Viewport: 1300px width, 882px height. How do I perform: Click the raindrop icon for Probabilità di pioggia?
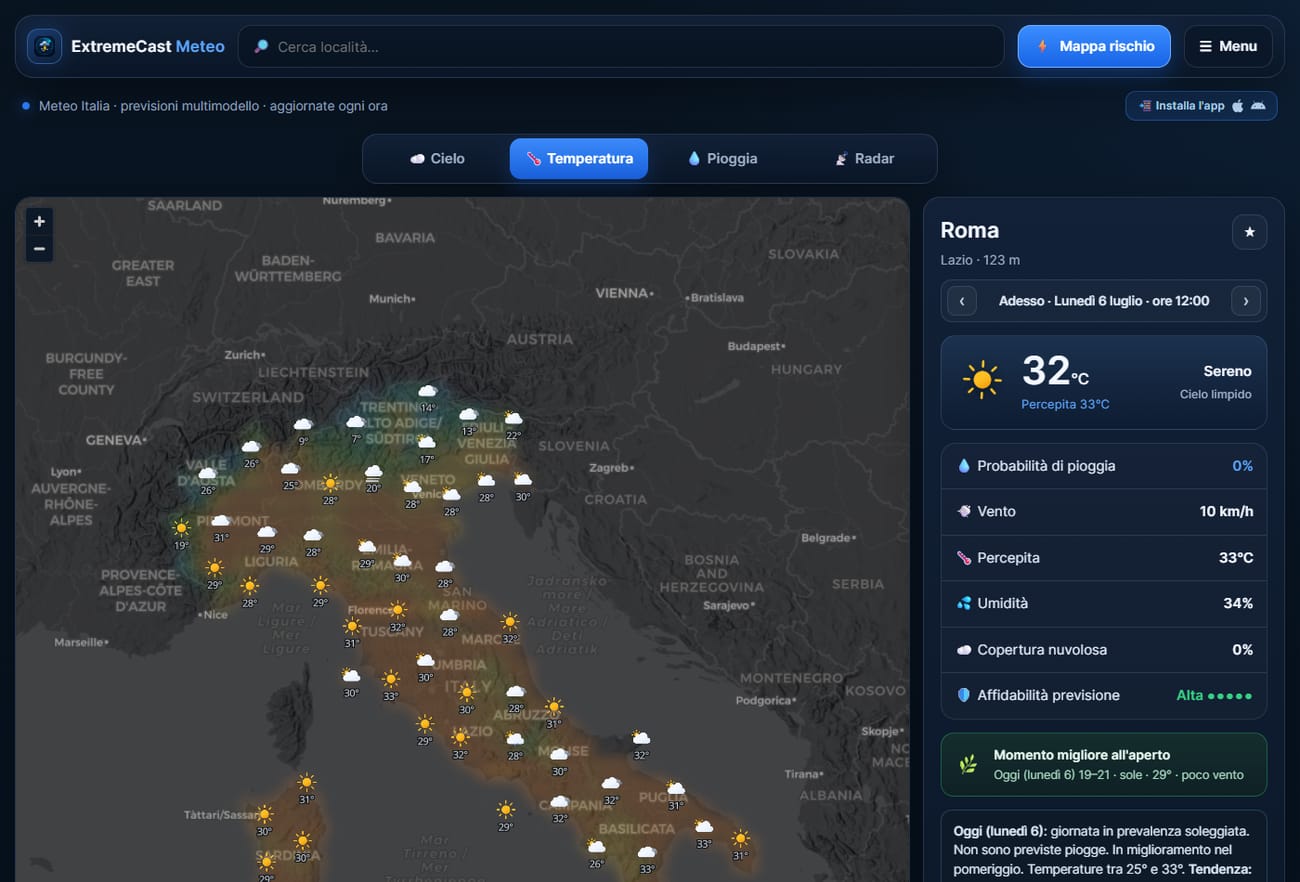pos(964,466)
